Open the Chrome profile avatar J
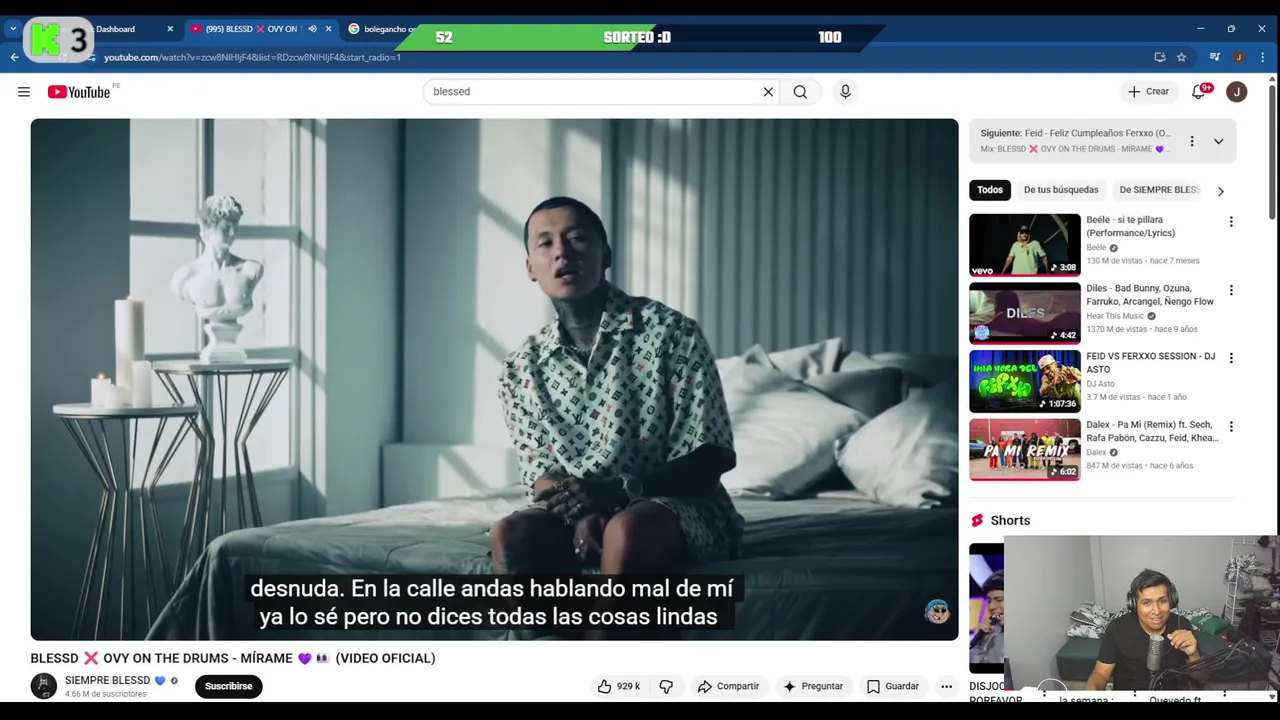 (x=1238, y=57)
